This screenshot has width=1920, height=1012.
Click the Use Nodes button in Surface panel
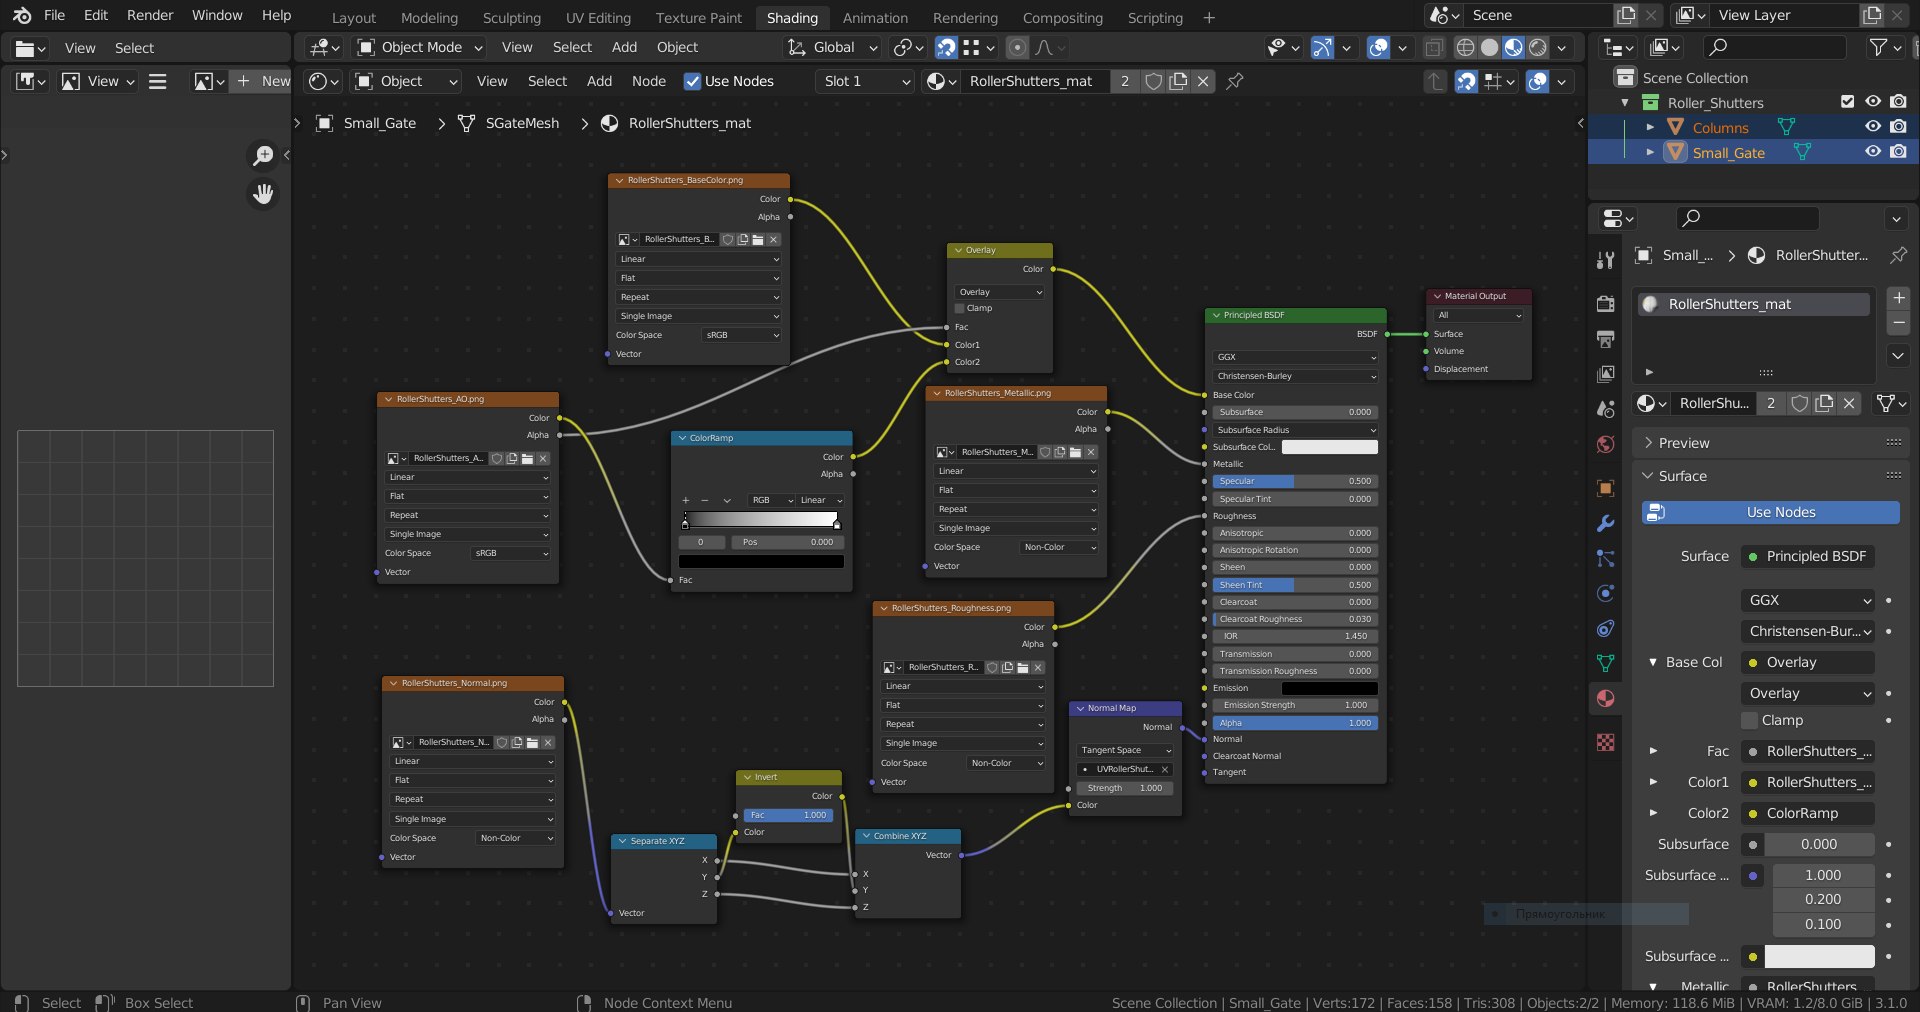(x=1771, y=512)
